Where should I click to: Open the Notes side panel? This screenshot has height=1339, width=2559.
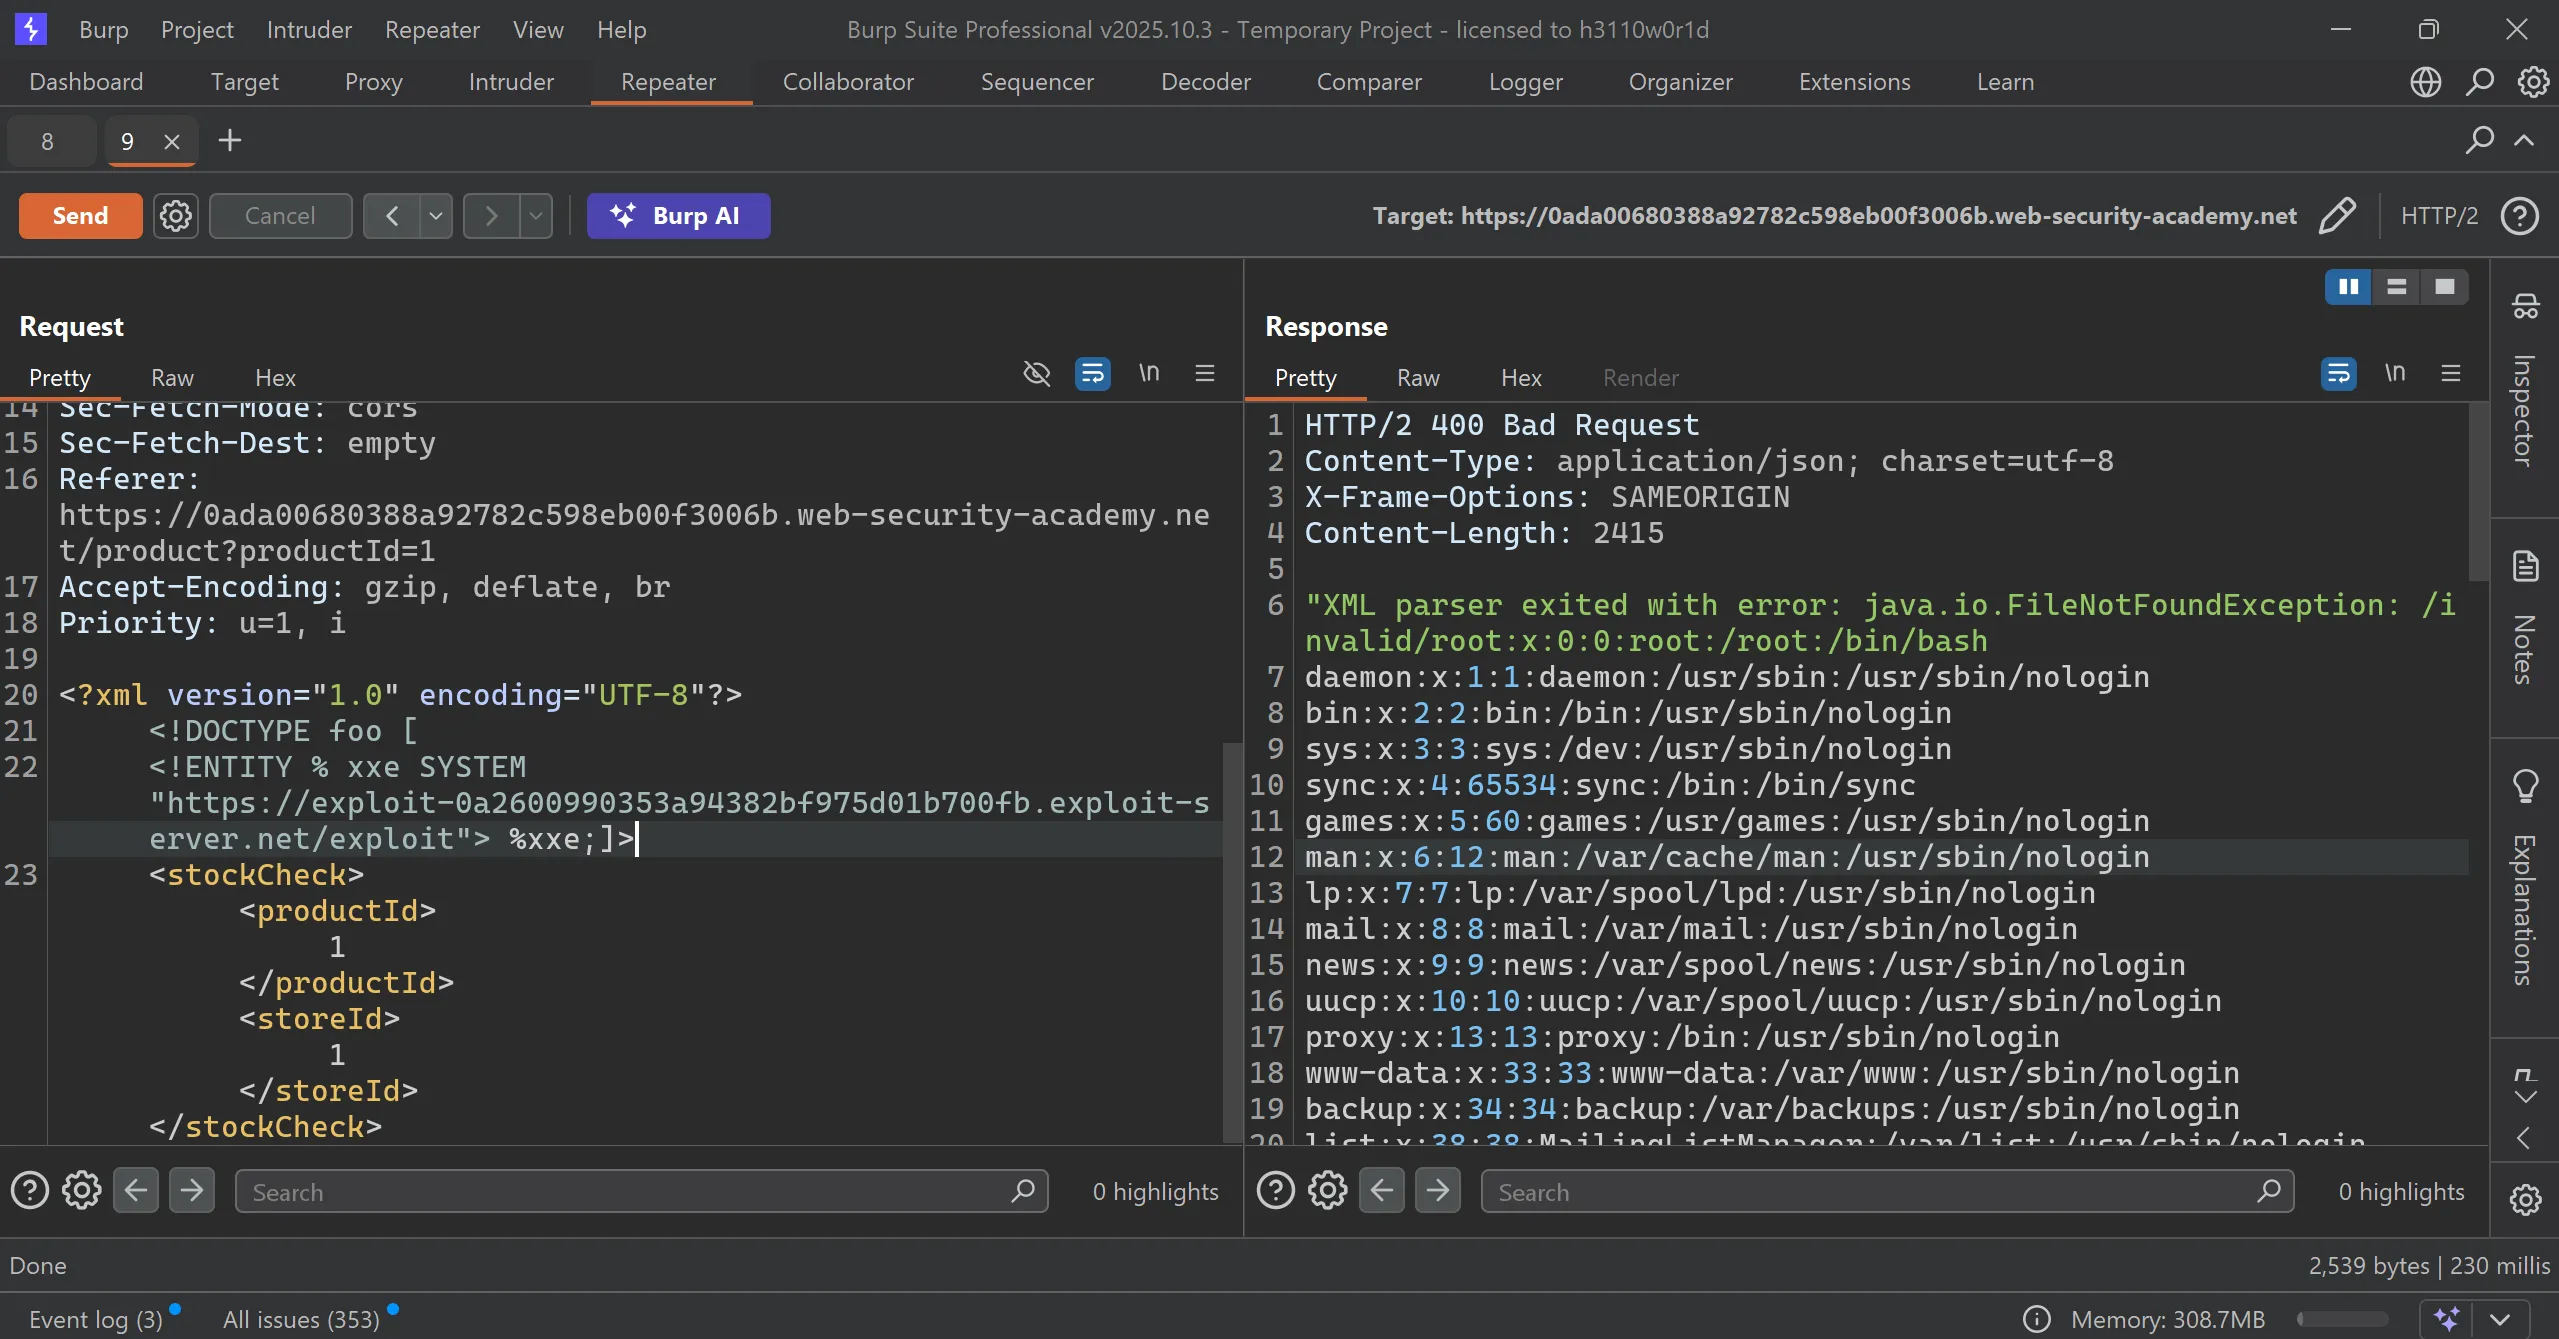pyautogui.click(x=2524, y=620)
